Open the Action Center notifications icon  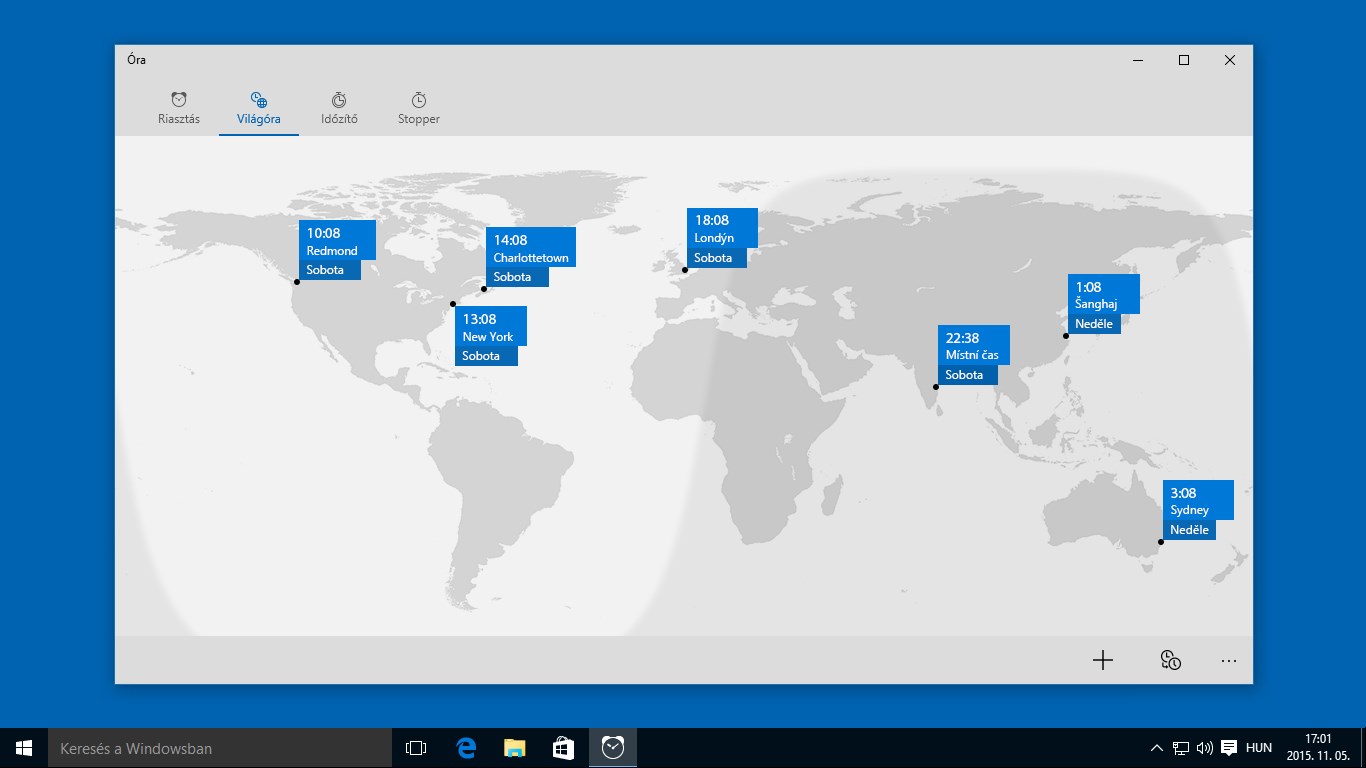tap(1229, 748)
